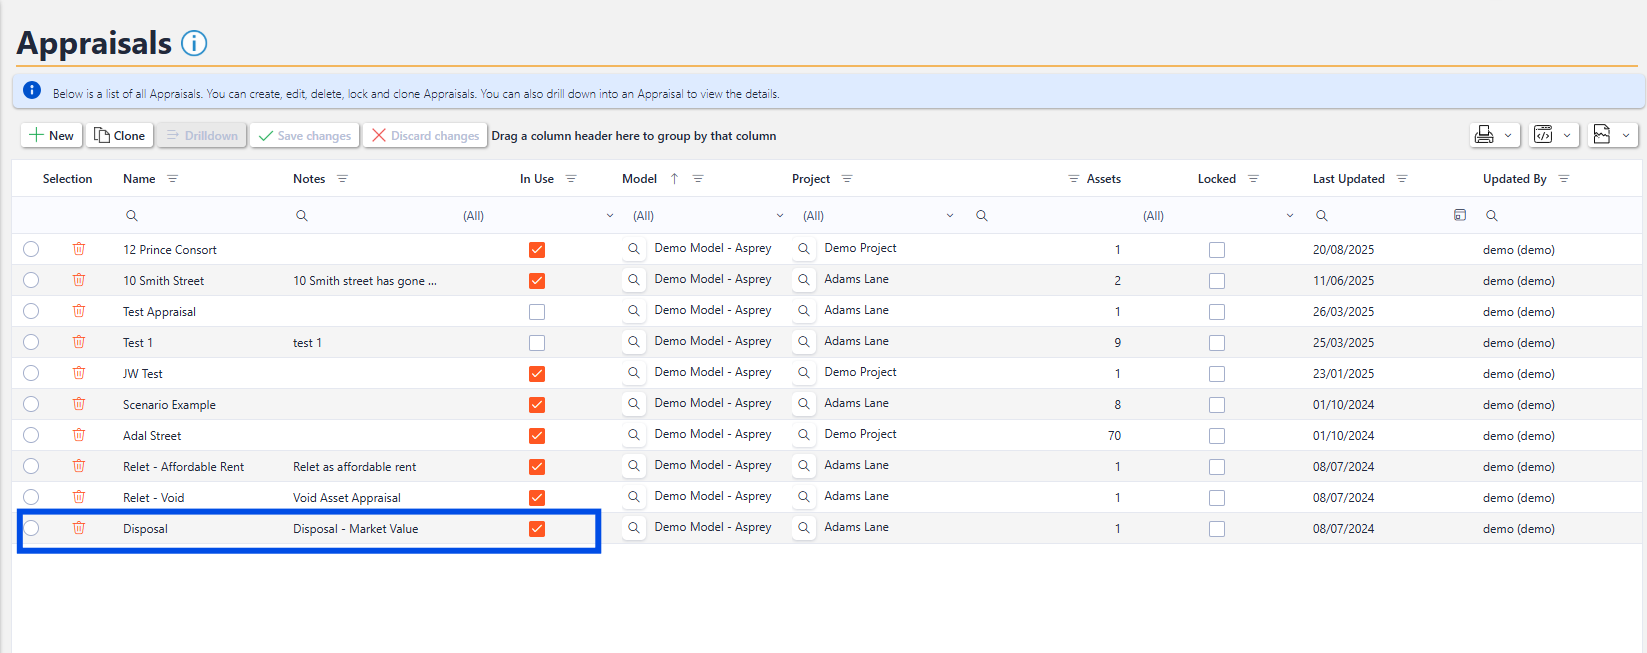Tick Locked checkbox for 10 Smith Street

pos(1216,281)
